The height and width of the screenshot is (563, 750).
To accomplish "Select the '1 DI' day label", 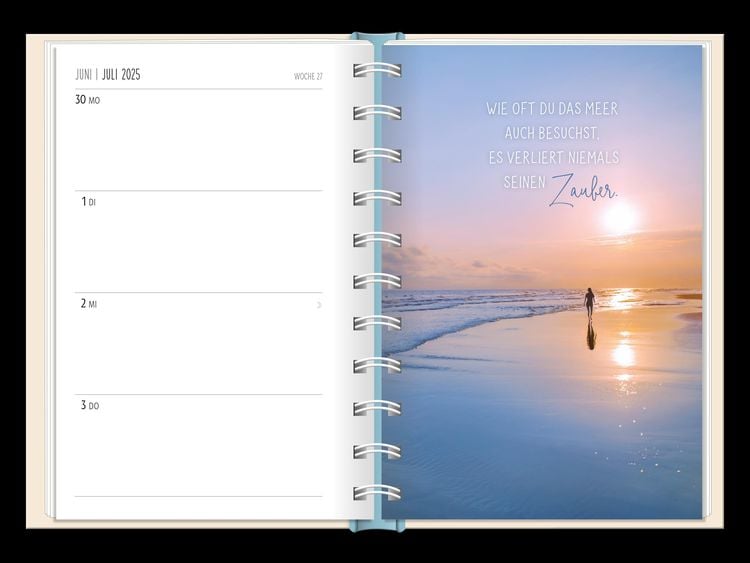I will [88, 202].
